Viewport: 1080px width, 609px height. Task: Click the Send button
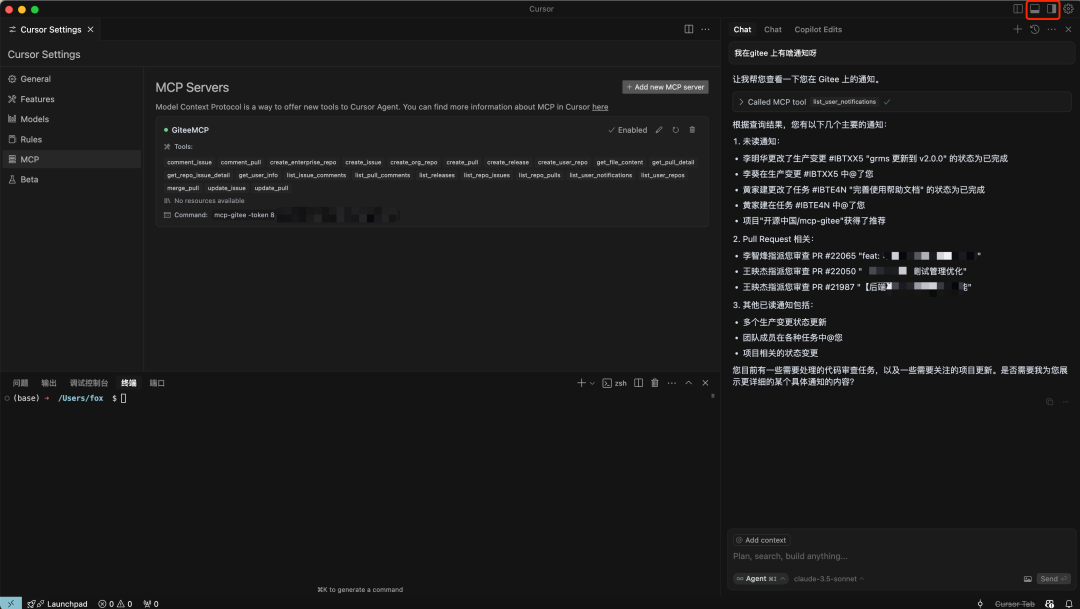(x=1054, y=579)
